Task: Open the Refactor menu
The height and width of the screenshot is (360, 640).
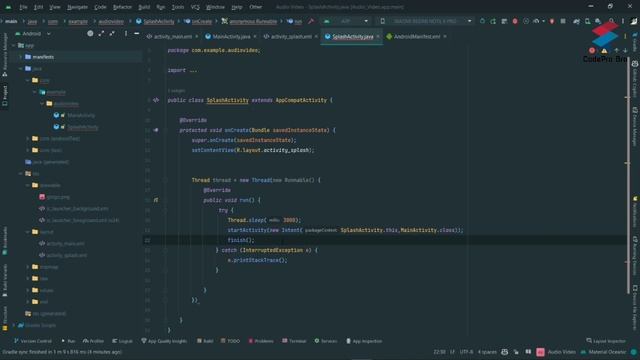Action: [122, 7]
